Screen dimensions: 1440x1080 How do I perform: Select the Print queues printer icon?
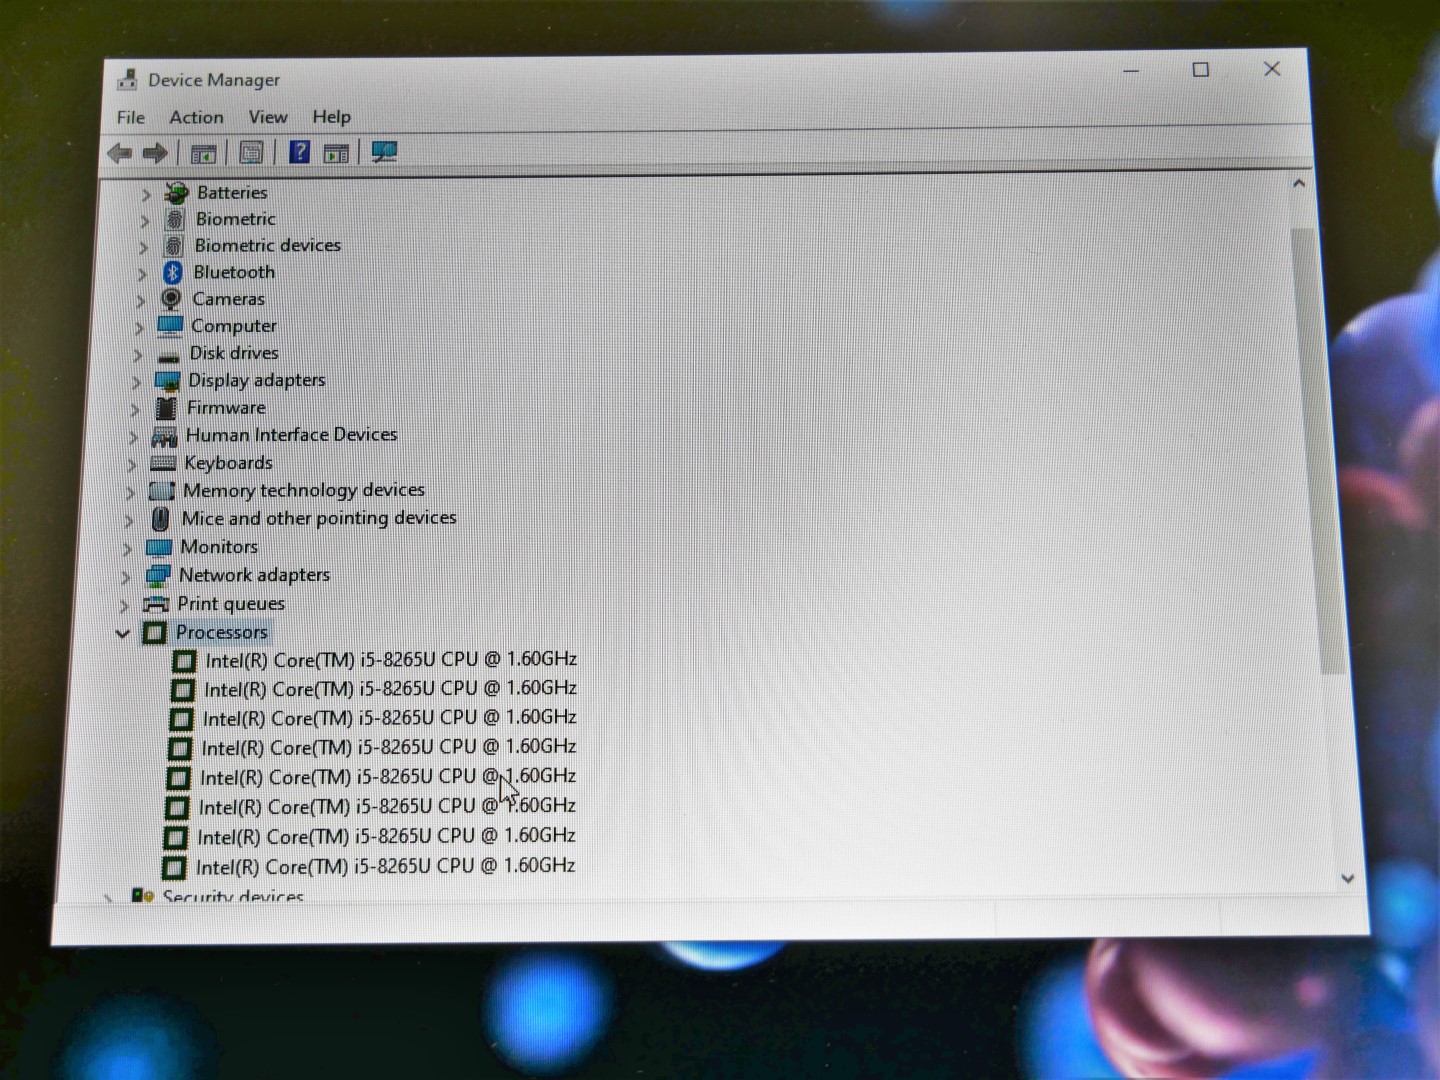(156, 604)
